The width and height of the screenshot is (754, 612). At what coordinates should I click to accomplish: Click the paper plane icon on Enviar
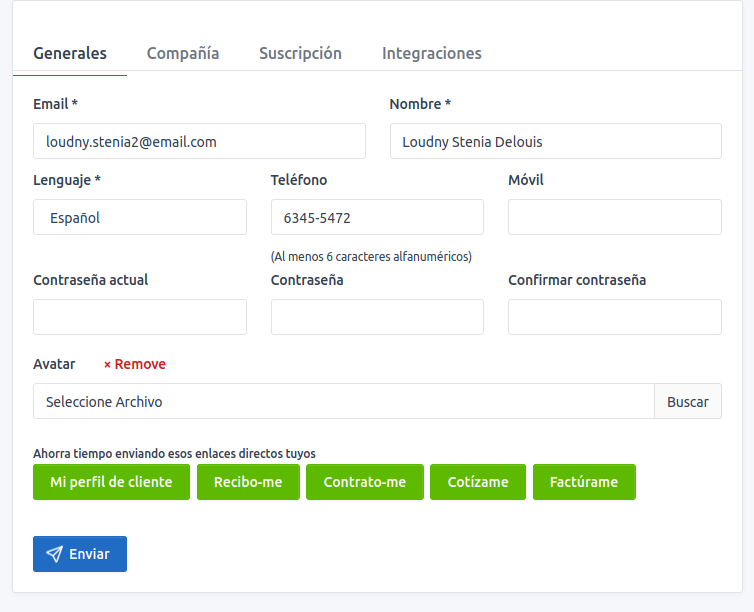tap(54, 554)
